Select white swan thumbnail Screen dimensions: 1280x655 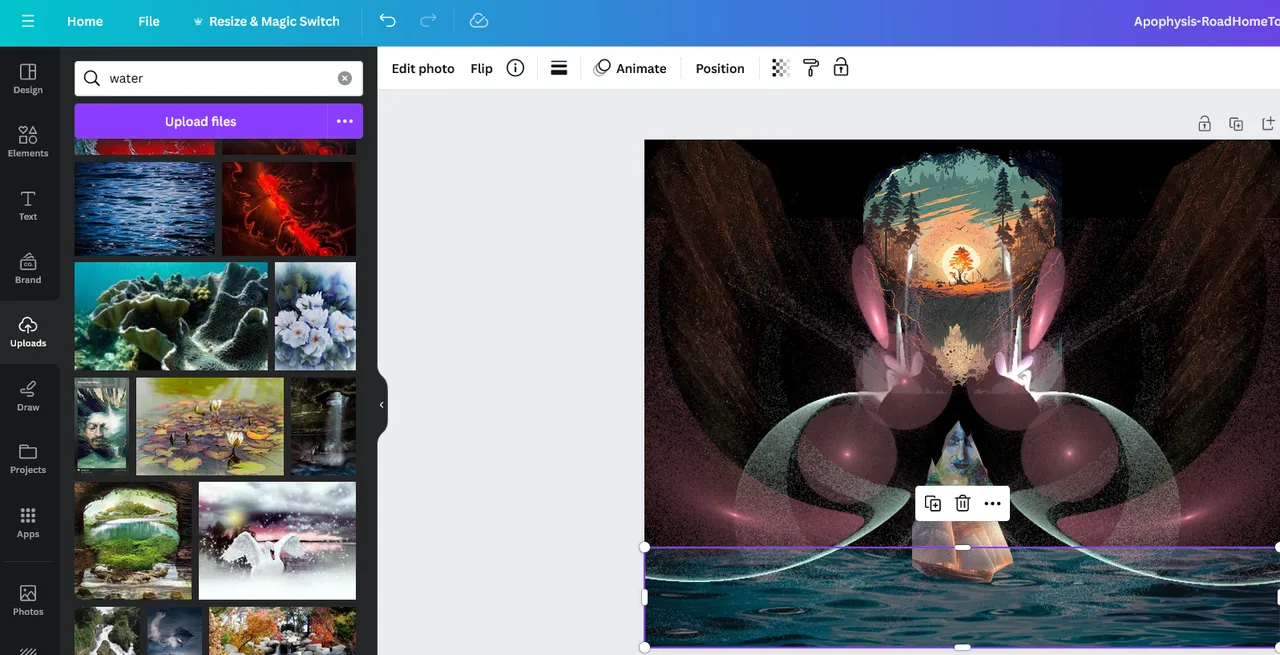click(x=277, y=540)
